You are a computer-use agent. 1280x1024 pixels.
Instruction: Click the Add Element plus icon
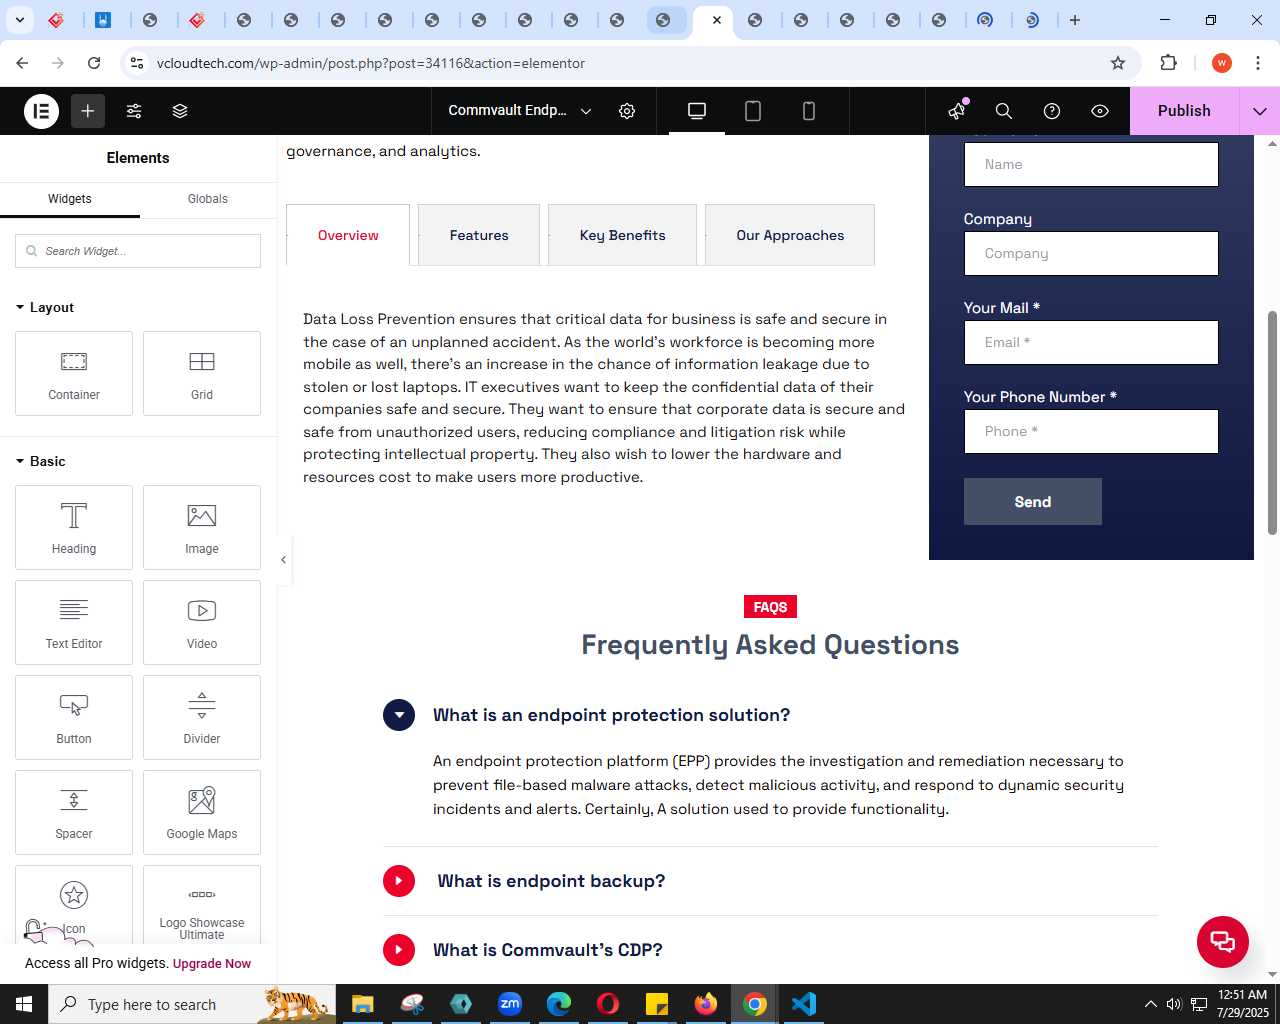click(88, 111)
